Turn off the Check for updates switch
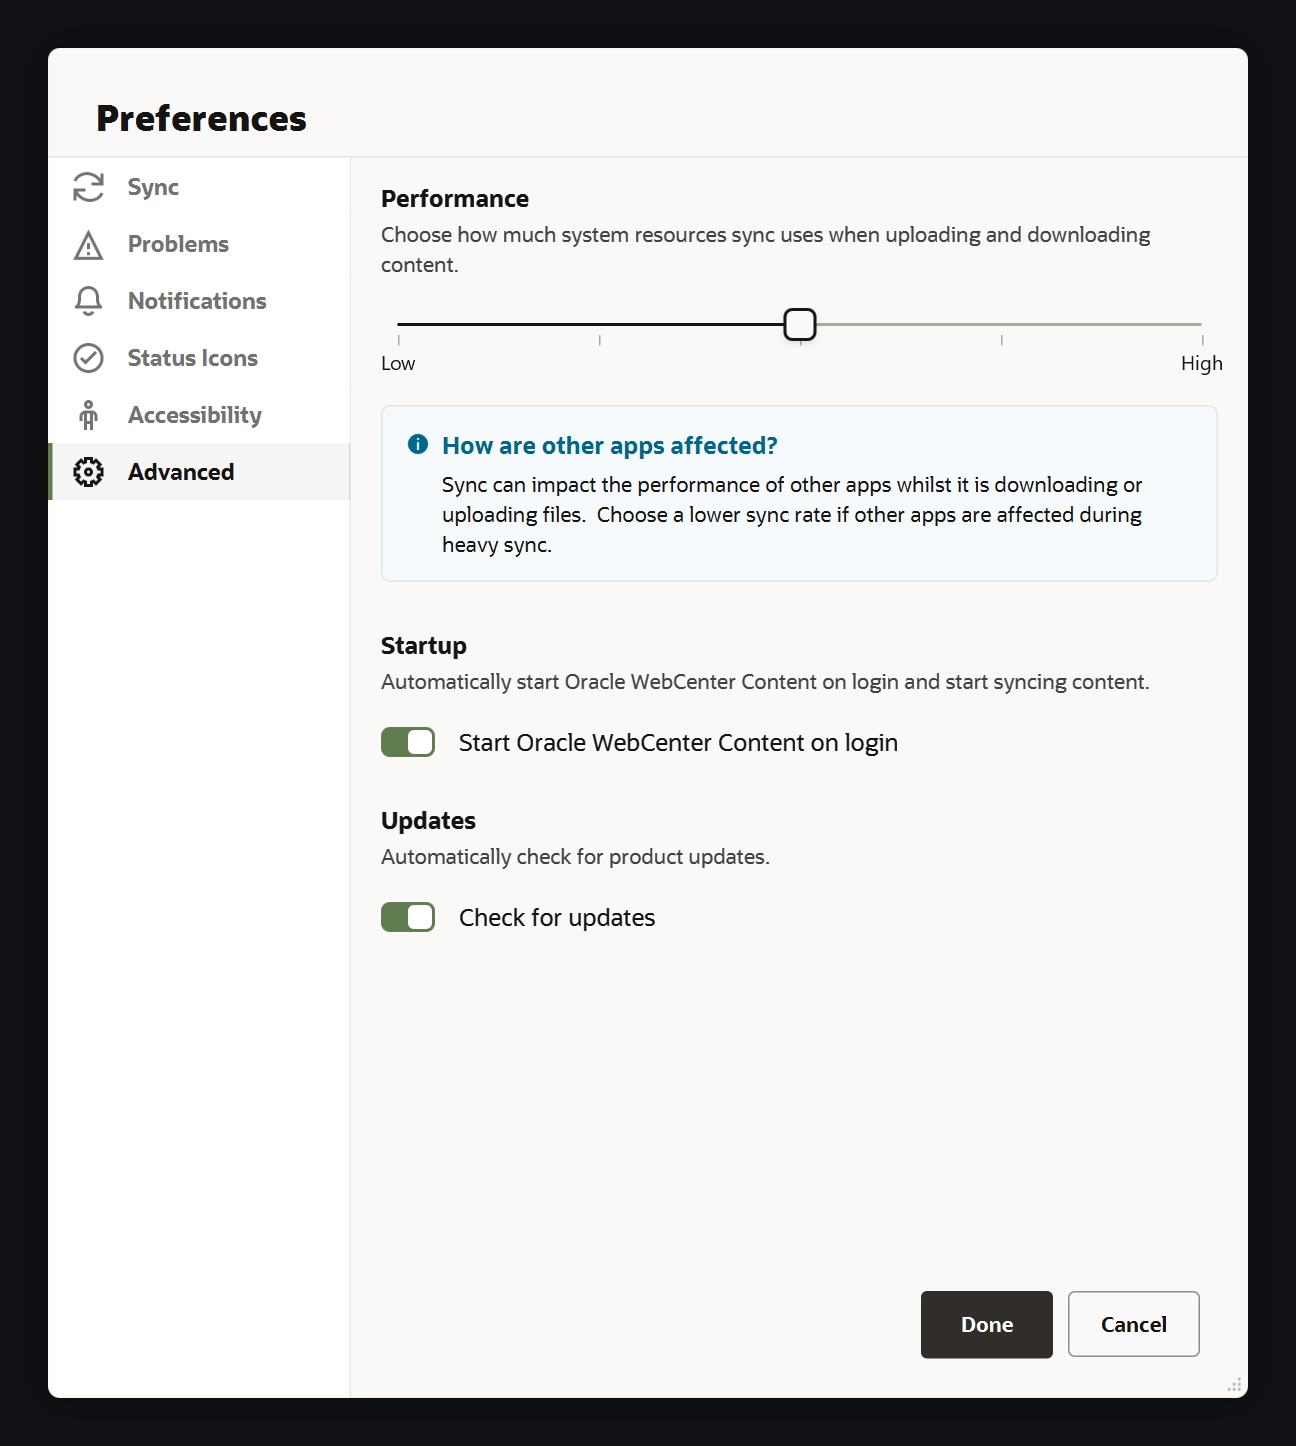This screenshot has width=1296, height=1446. tap(408, 917)
